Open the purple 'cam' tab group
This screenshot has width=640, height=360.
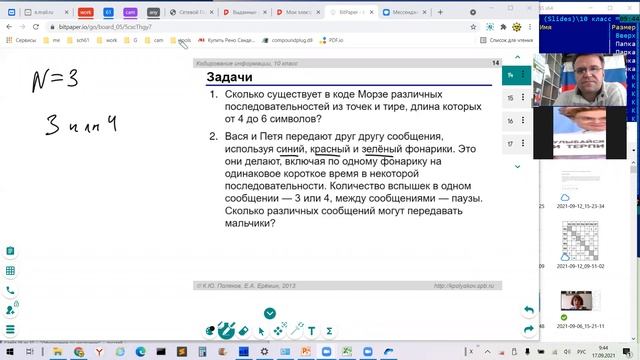tap(131, 12)
